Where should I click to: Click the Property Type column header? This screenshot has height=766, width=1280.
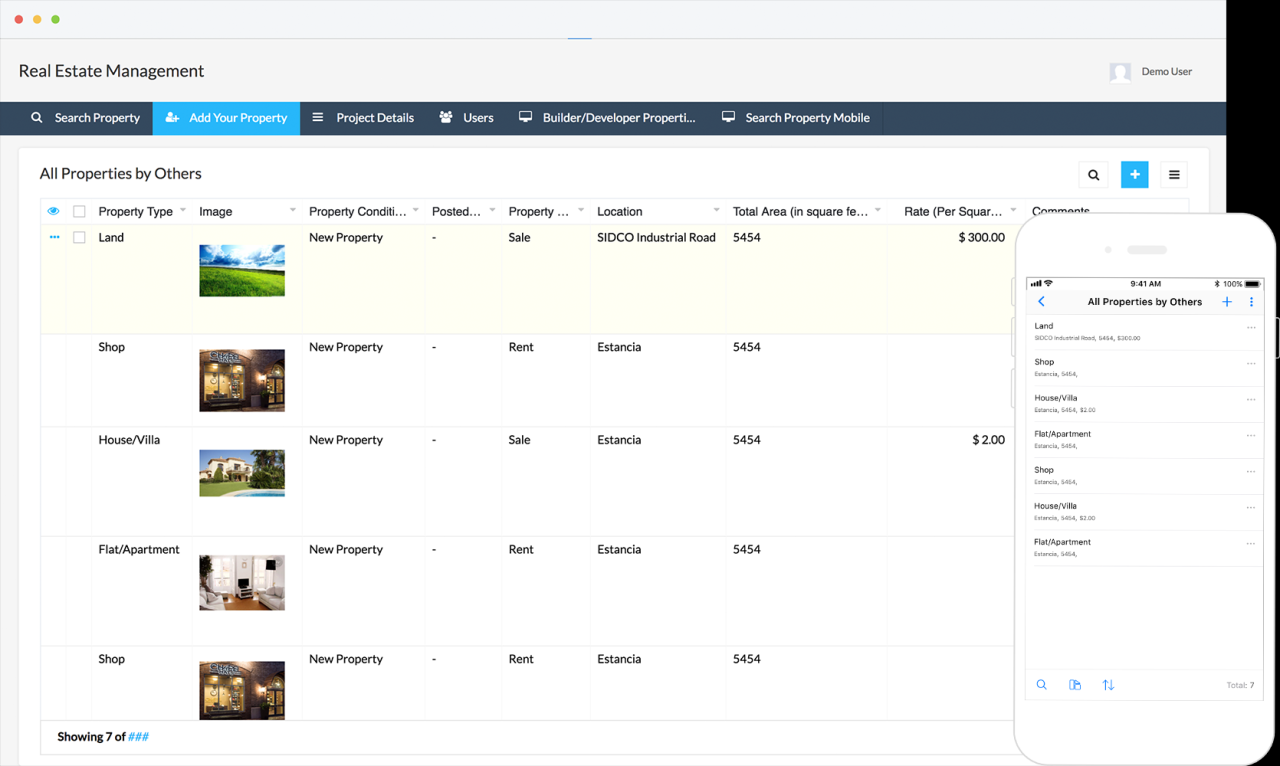point(135,212)
